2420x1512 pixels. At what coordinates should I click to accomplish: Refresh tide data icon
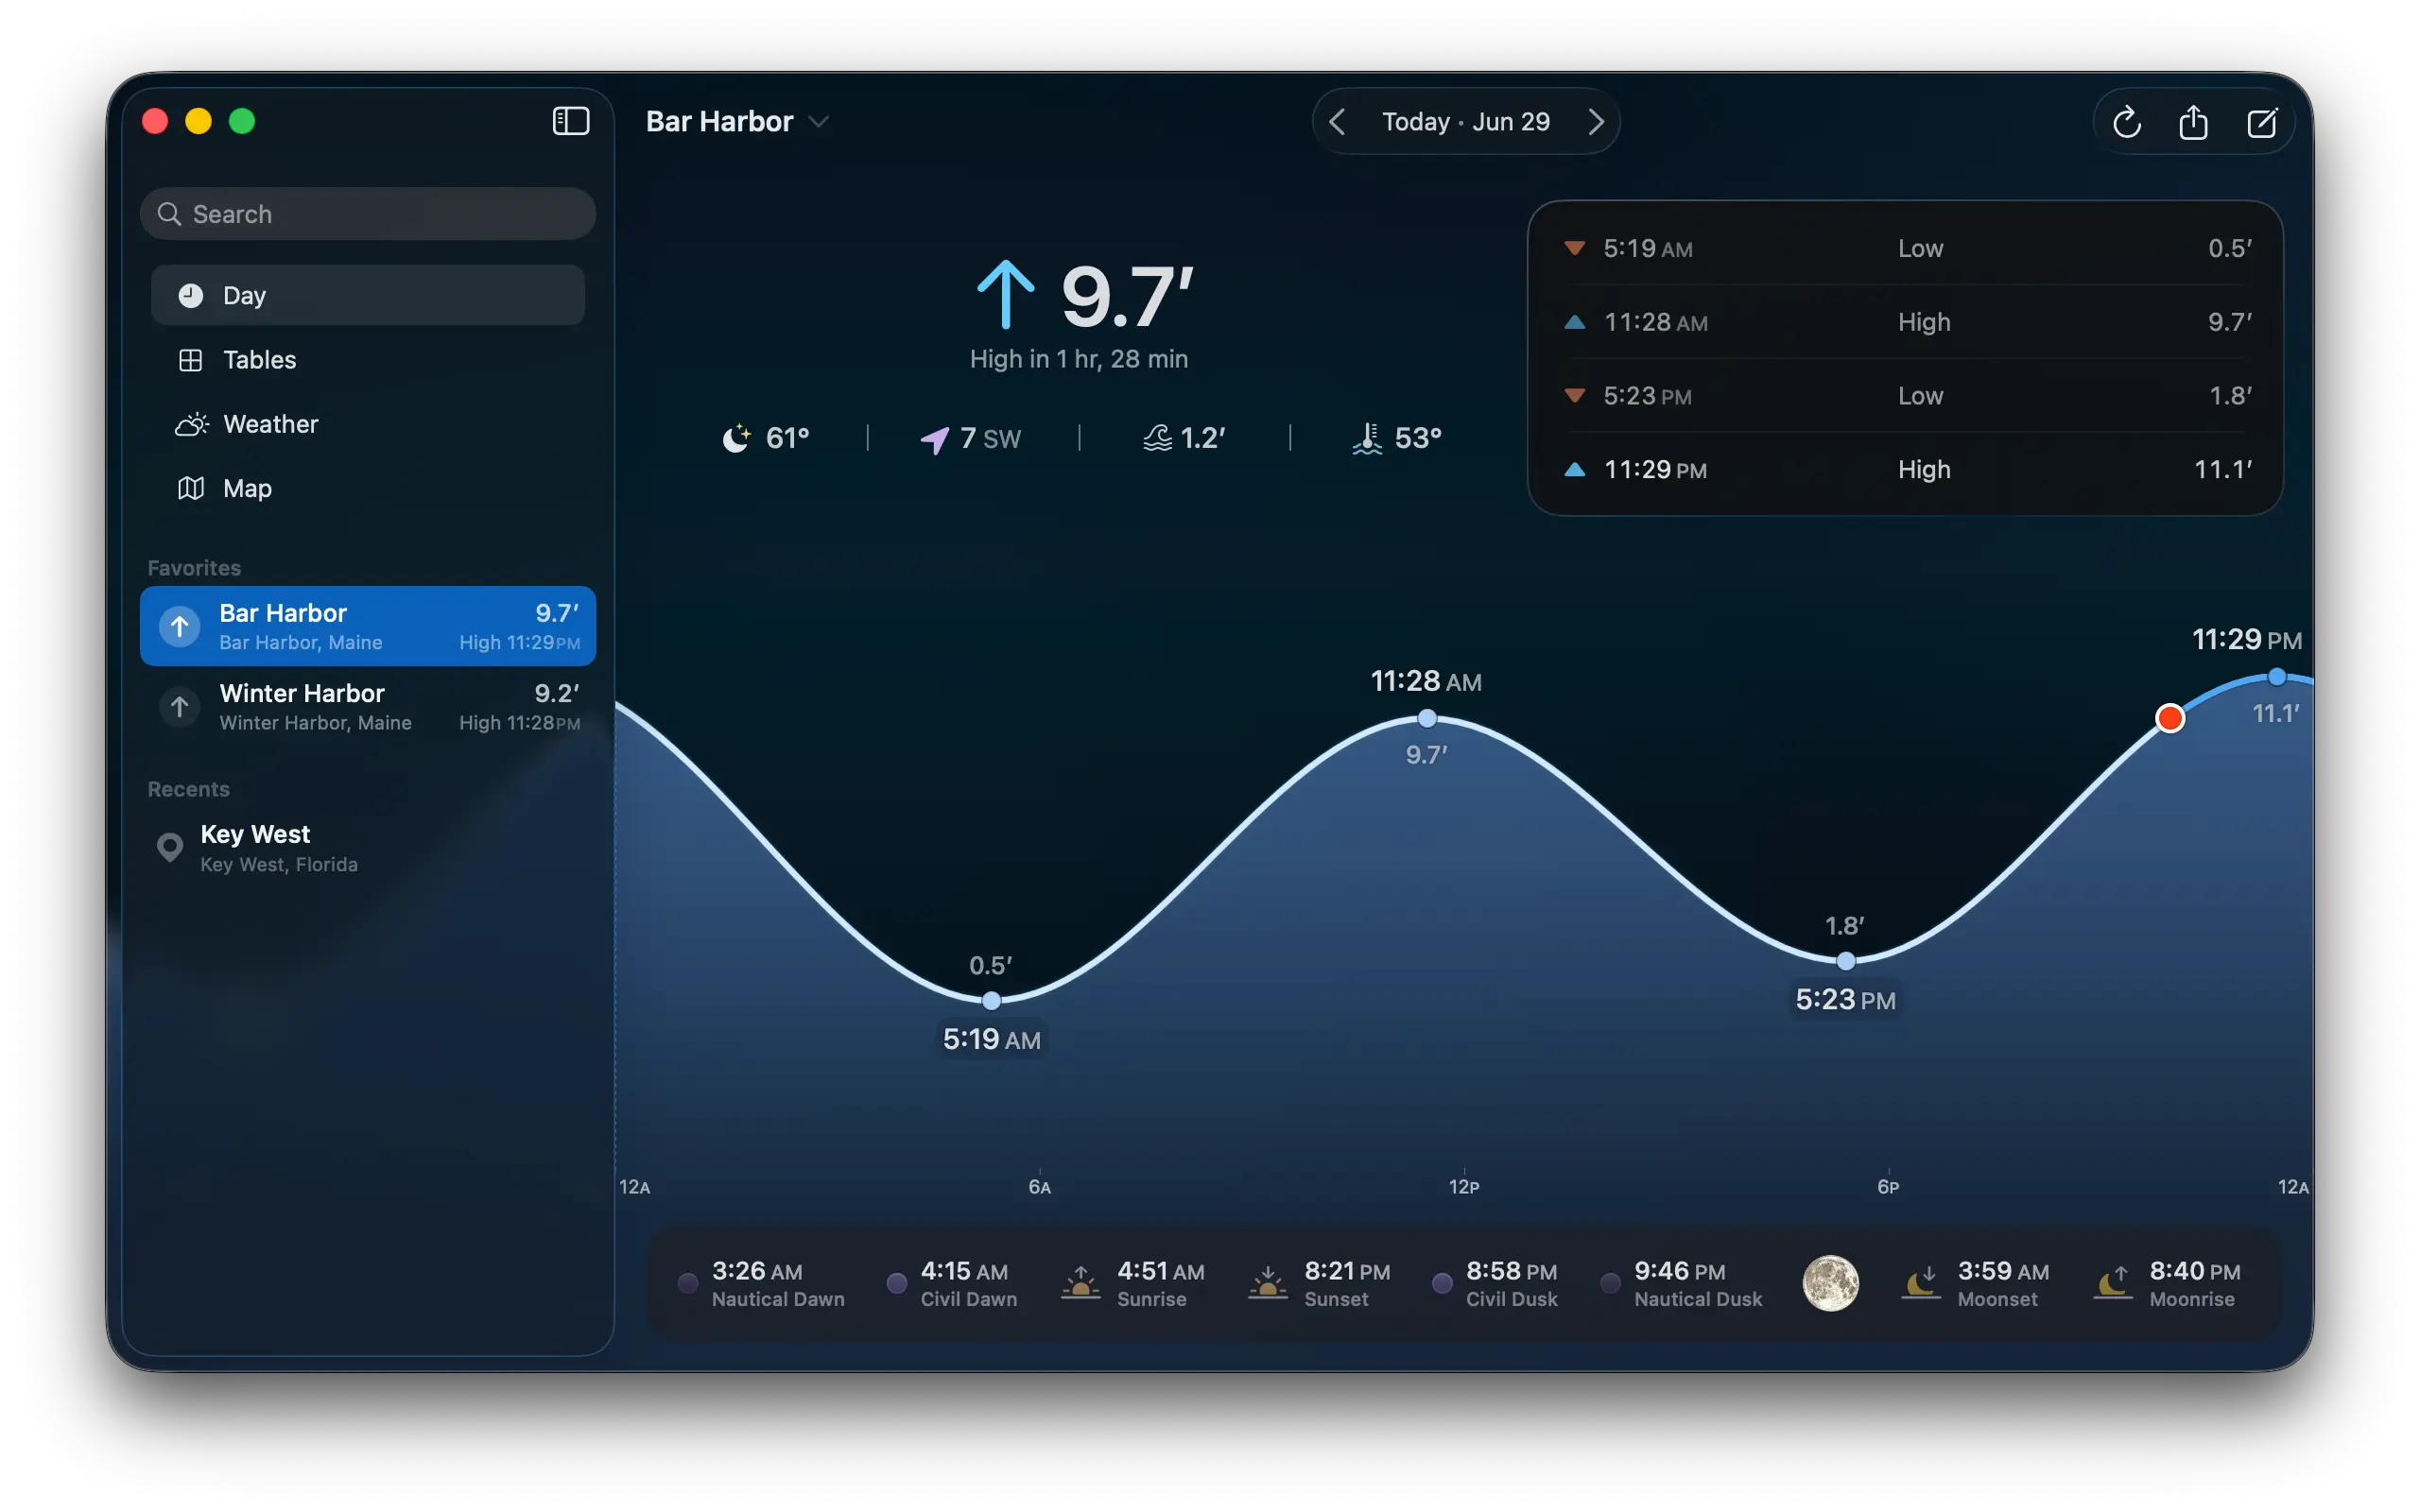(x=2126, y=122)
